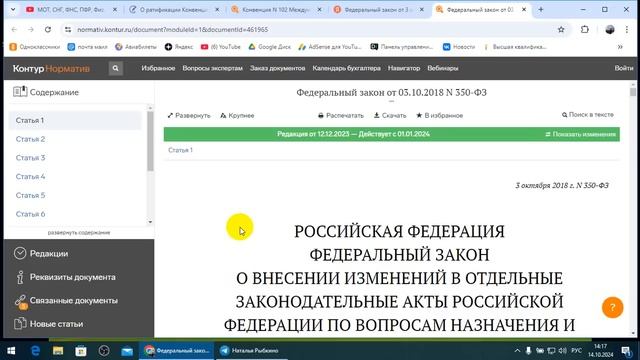Open почта майл bookmark
The image size is (640, 360).
88,47
